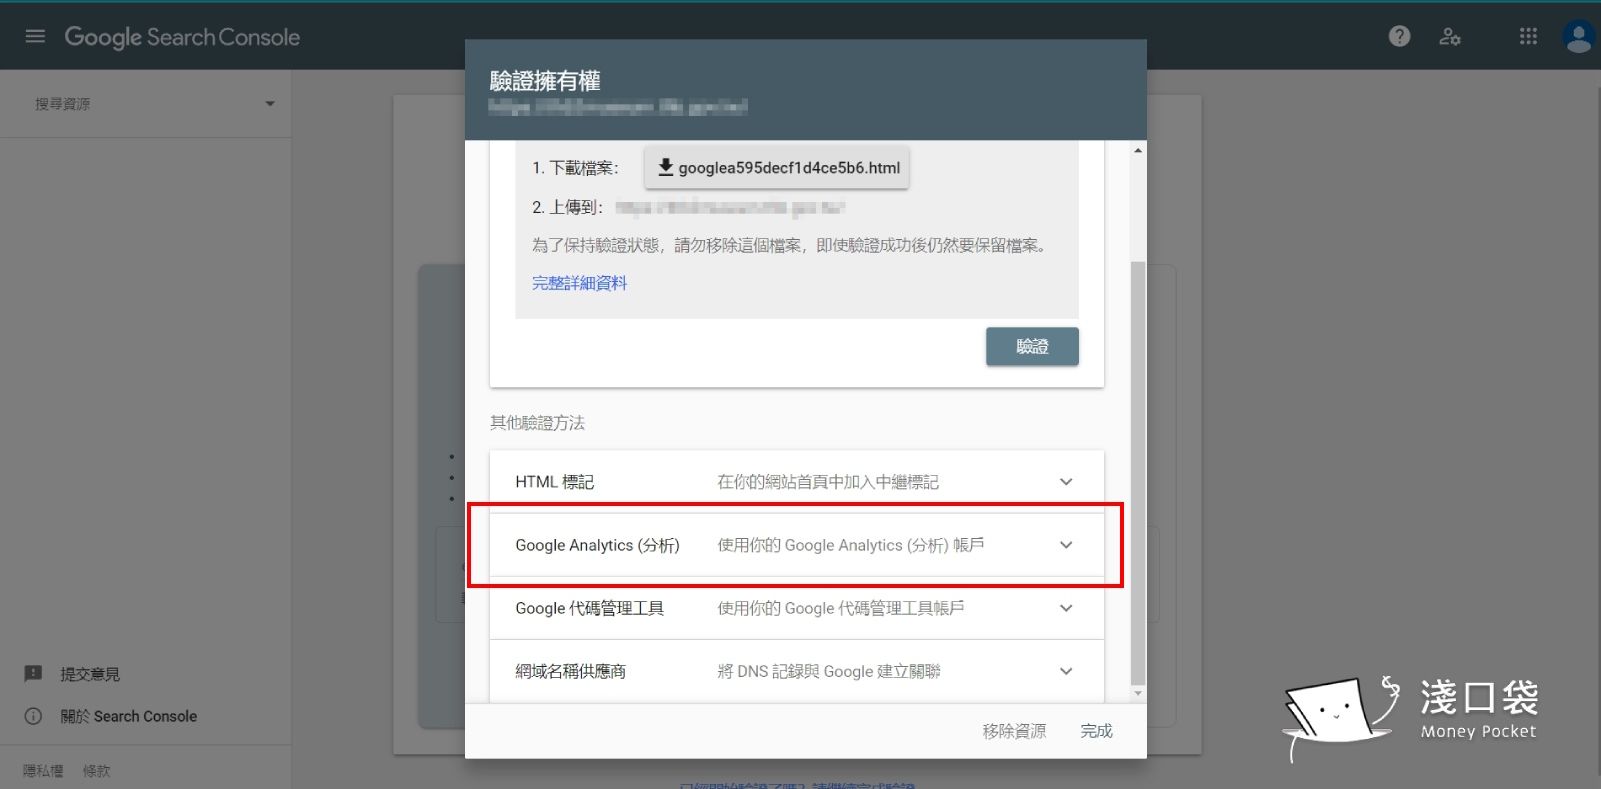
Task: Open the 搜尋資源 property dropdown arrow
Action: click(x=269, y=104)
